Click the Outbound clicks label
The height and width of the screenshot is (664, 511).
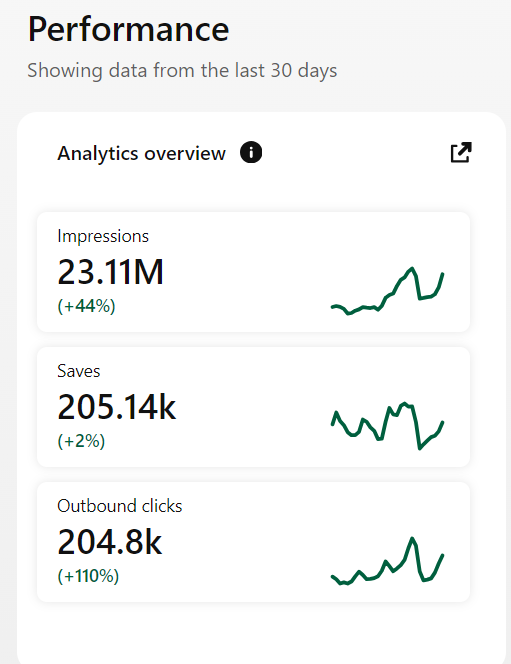tap(120, 506)
